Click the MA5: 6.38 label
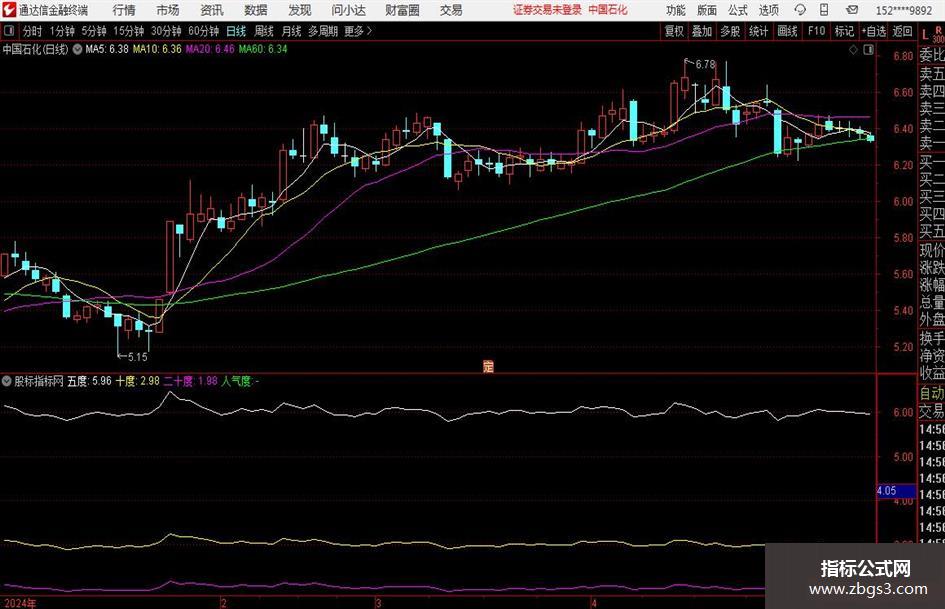Image resolution: width=945 pixels, height=609 pixels. point(107,49)
